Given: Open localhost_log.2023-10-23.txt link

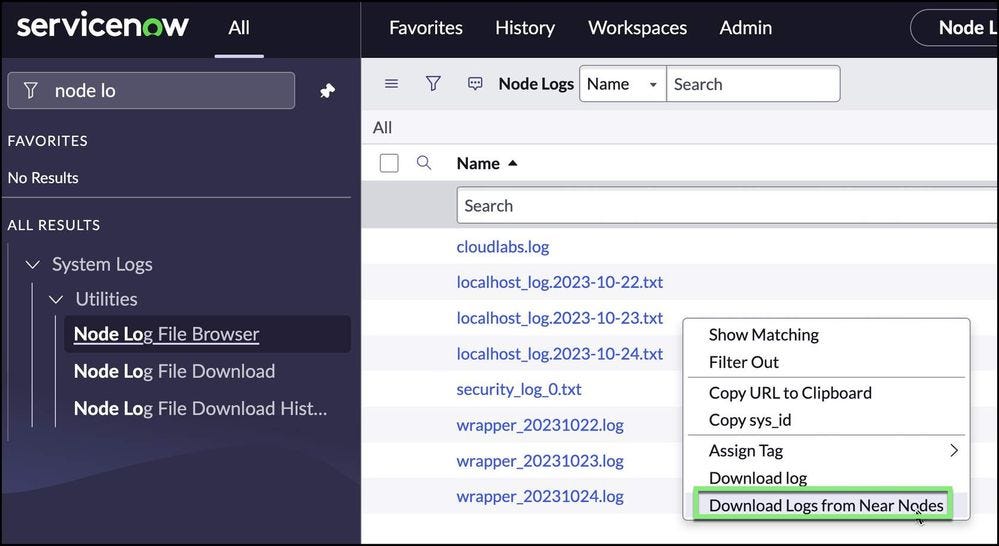Looking at the screenshot, I should pos(559,318).
